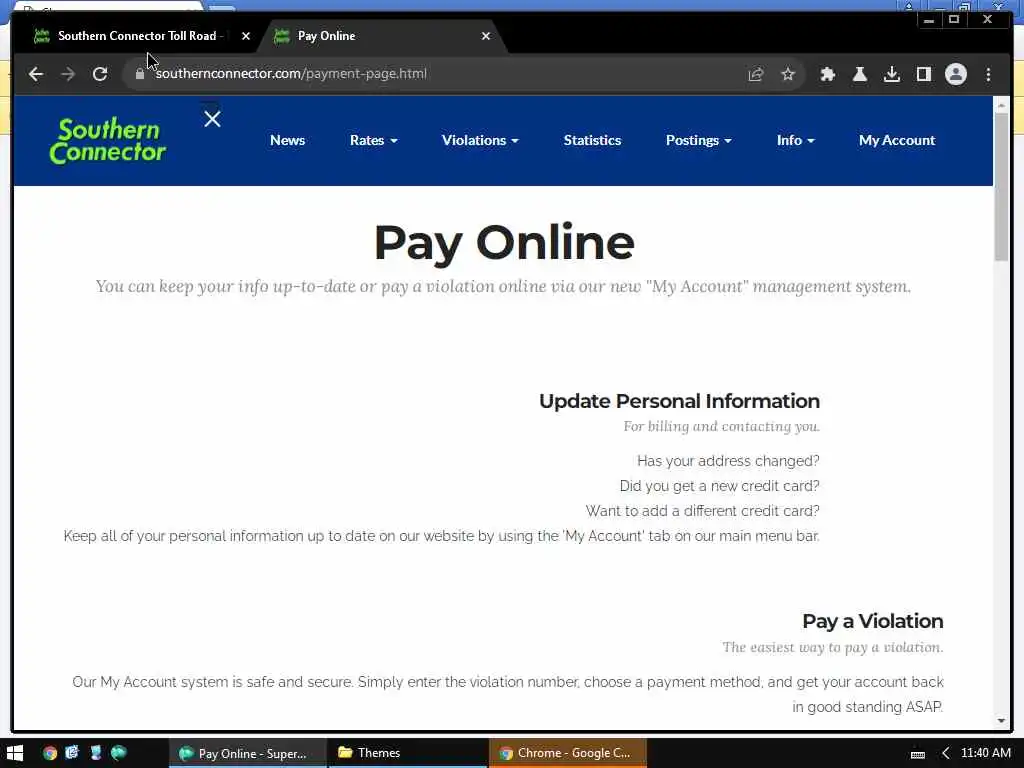Go to My Account

(897, 140)
